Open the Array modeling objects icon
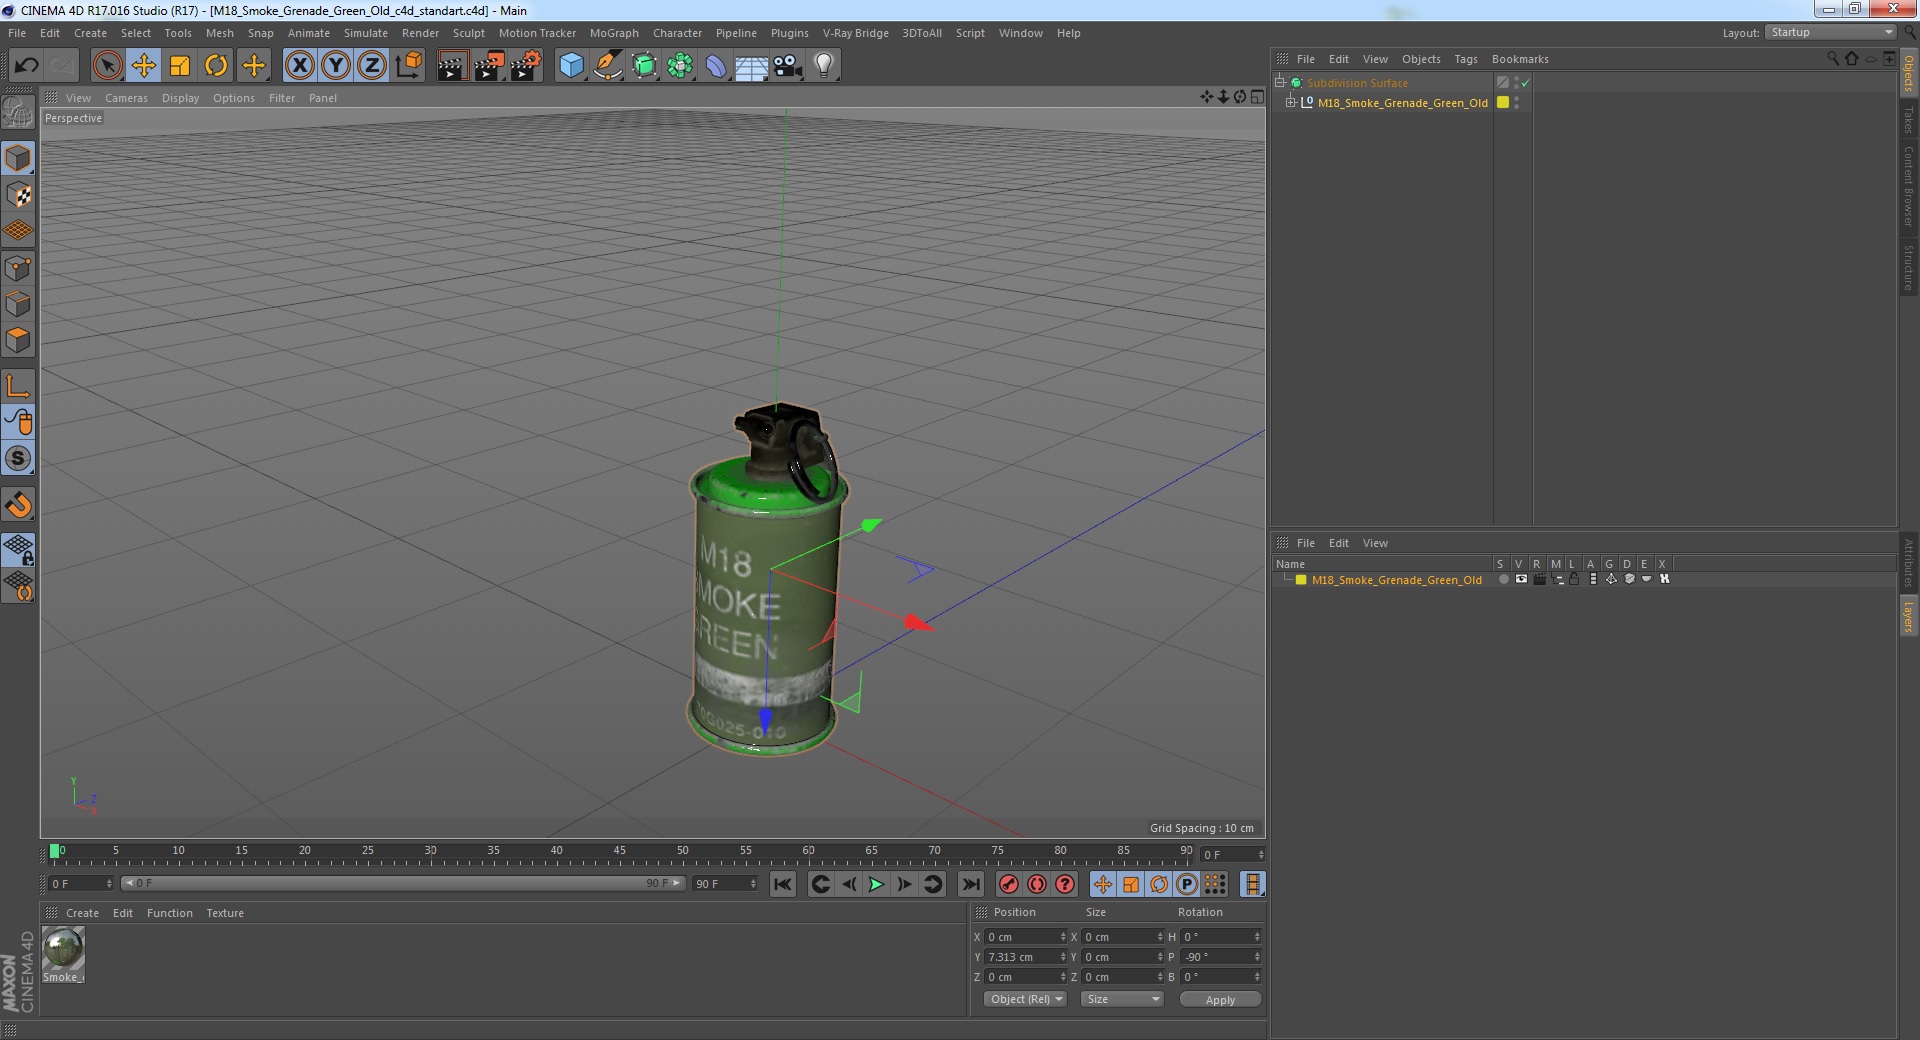The width and height of the screenshot is (1920, 1040). click(x=680, y=66)
